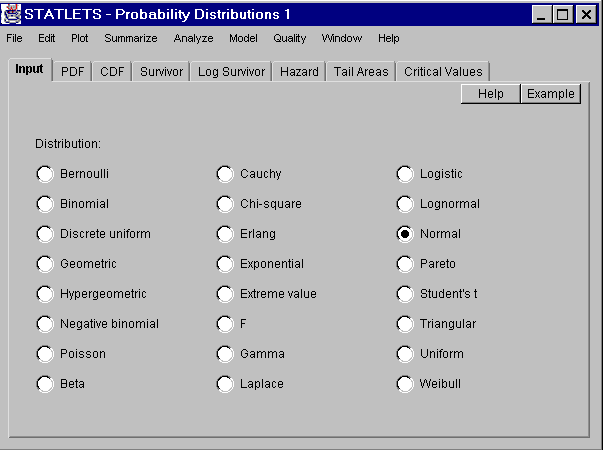Click the selected Normal radio button
The height and width of the screenshot is (450, 603).
405,234
